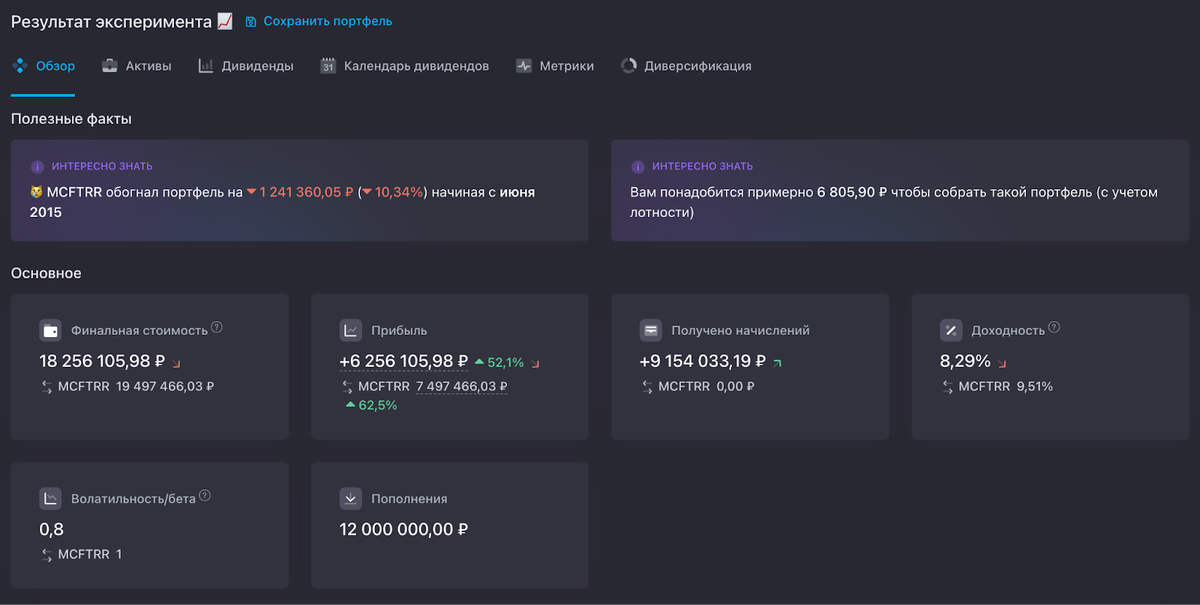The height and width of the screenshot is (605, 1200).
Task: Click the download icon beside Пополнения
Action: tap(351, 498)
